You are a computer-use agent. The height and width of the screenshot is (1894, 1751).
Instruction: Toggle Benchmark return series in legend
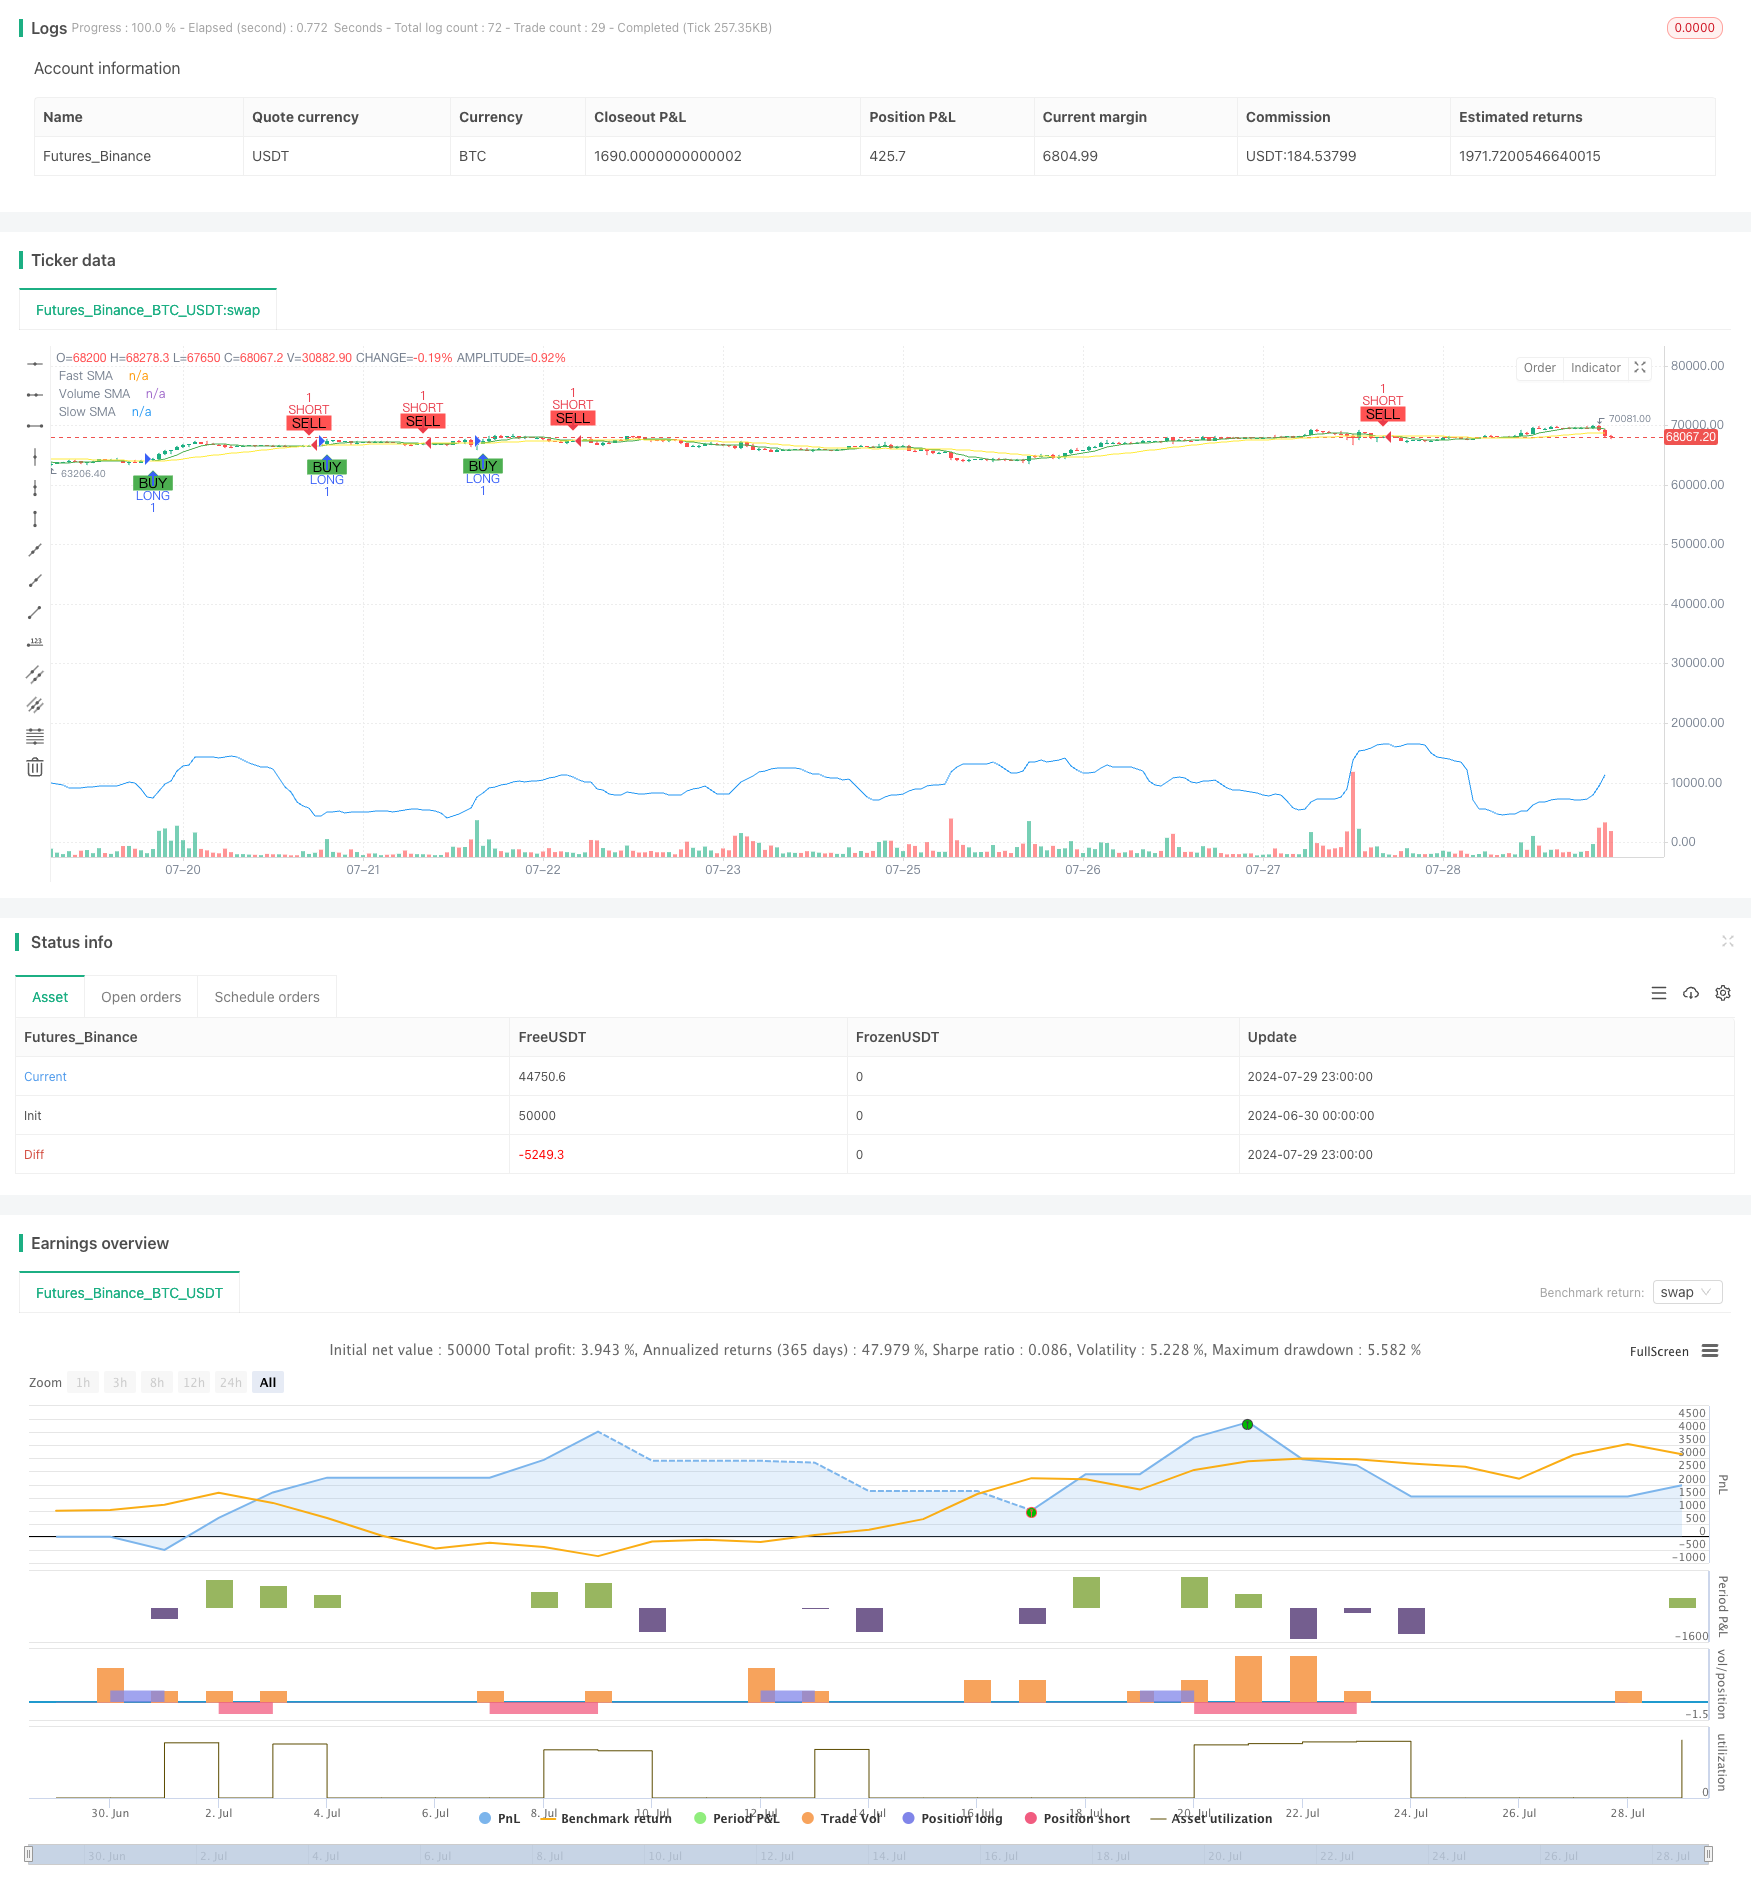click(606, 1818)
